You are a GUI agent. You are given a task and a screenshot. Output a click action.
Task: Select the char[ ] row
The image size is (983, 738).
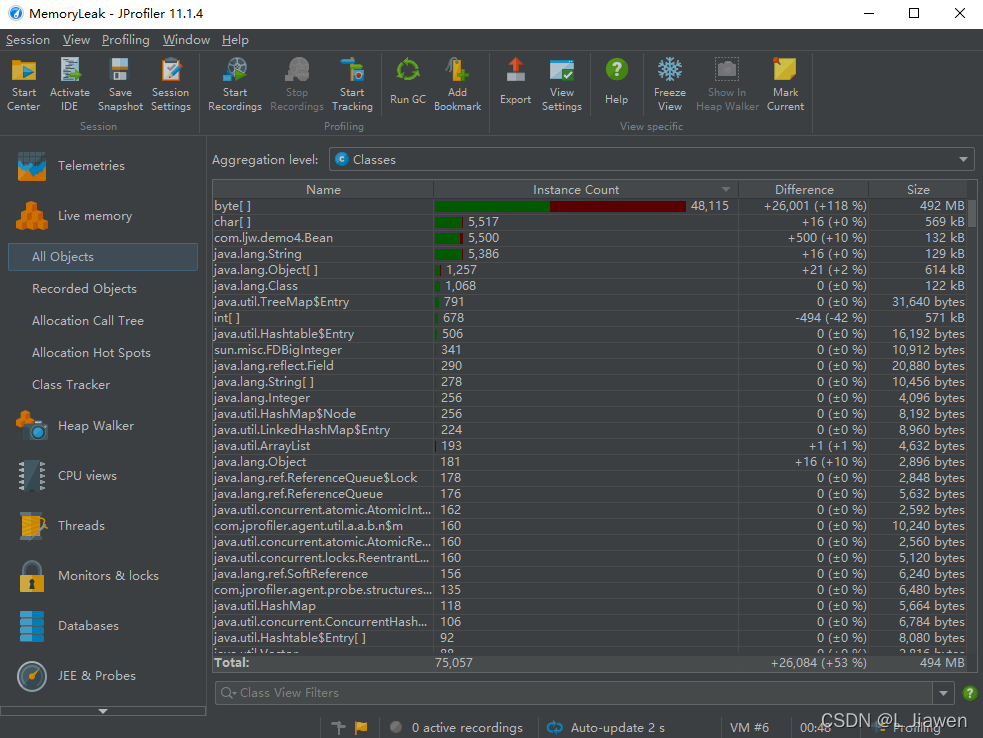tap(589, 222)
